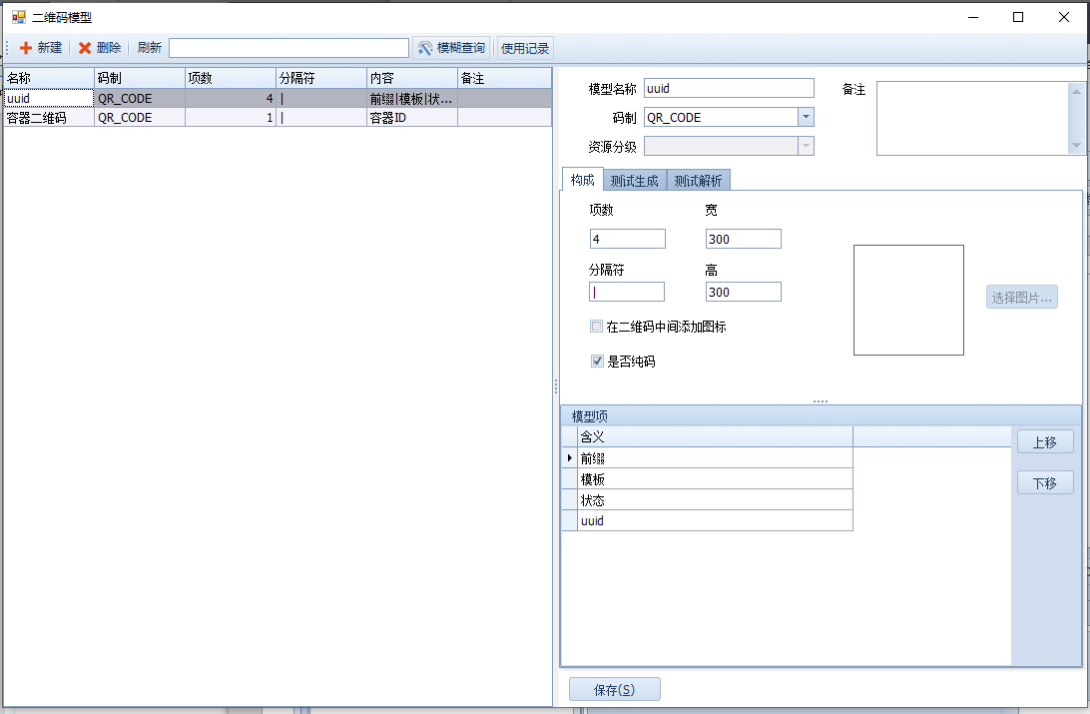Enable 在二维码中间添加图标 checkbox

[x=597, y=327]
